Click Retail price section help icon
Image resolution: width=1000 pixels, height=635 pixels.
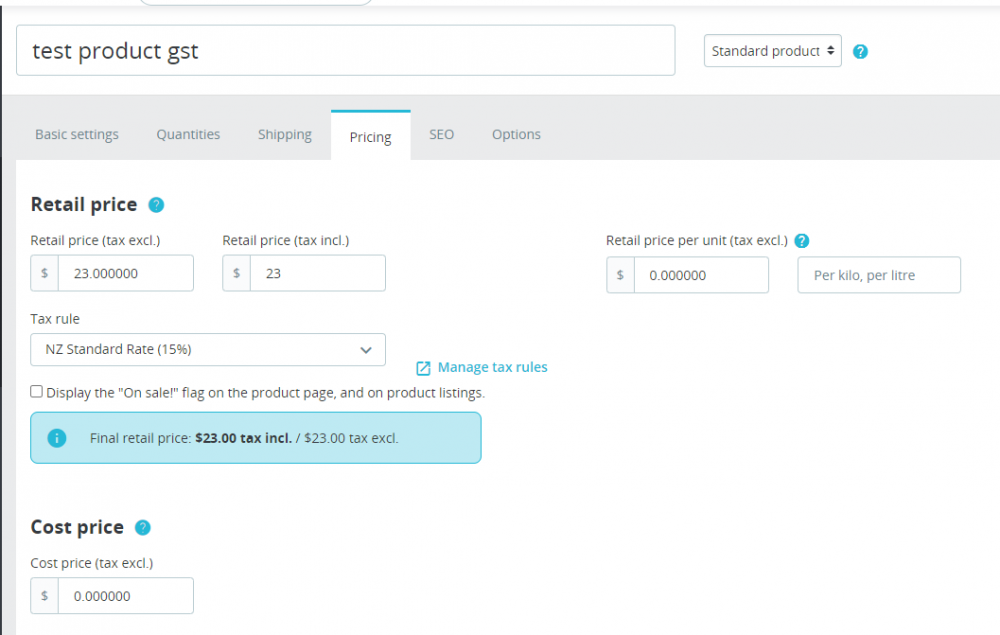pyautogui.click(x=156, y=205)
